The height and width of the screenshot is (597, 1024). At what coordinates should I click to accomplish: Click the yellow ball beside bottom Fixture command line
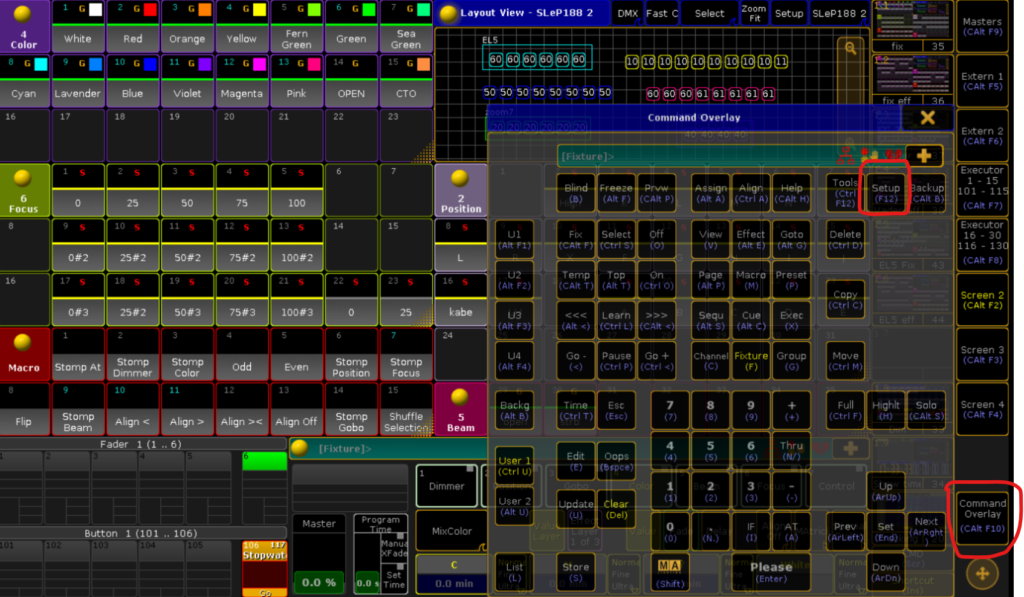[304, 449]
